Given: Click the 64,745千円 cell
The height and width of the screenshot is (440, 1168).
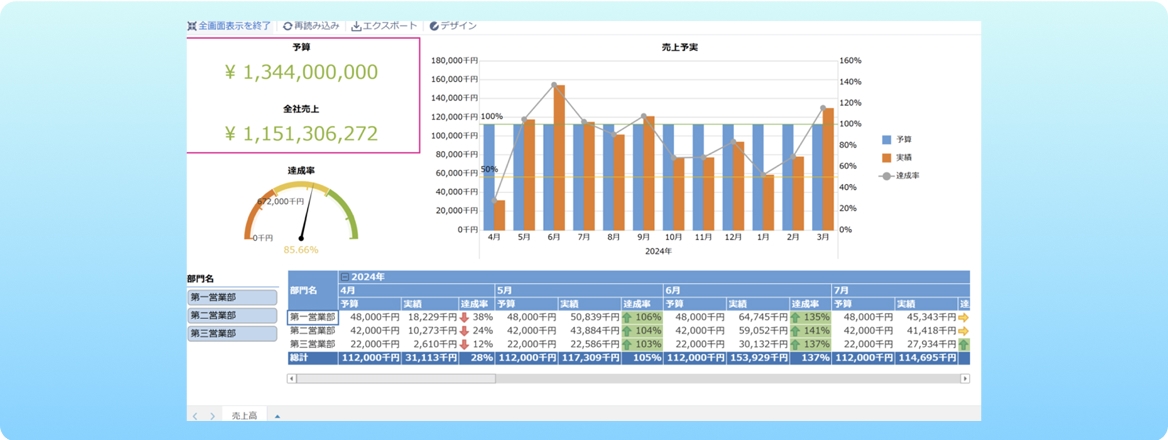Looking at the screenshot, I should (758, 317).
